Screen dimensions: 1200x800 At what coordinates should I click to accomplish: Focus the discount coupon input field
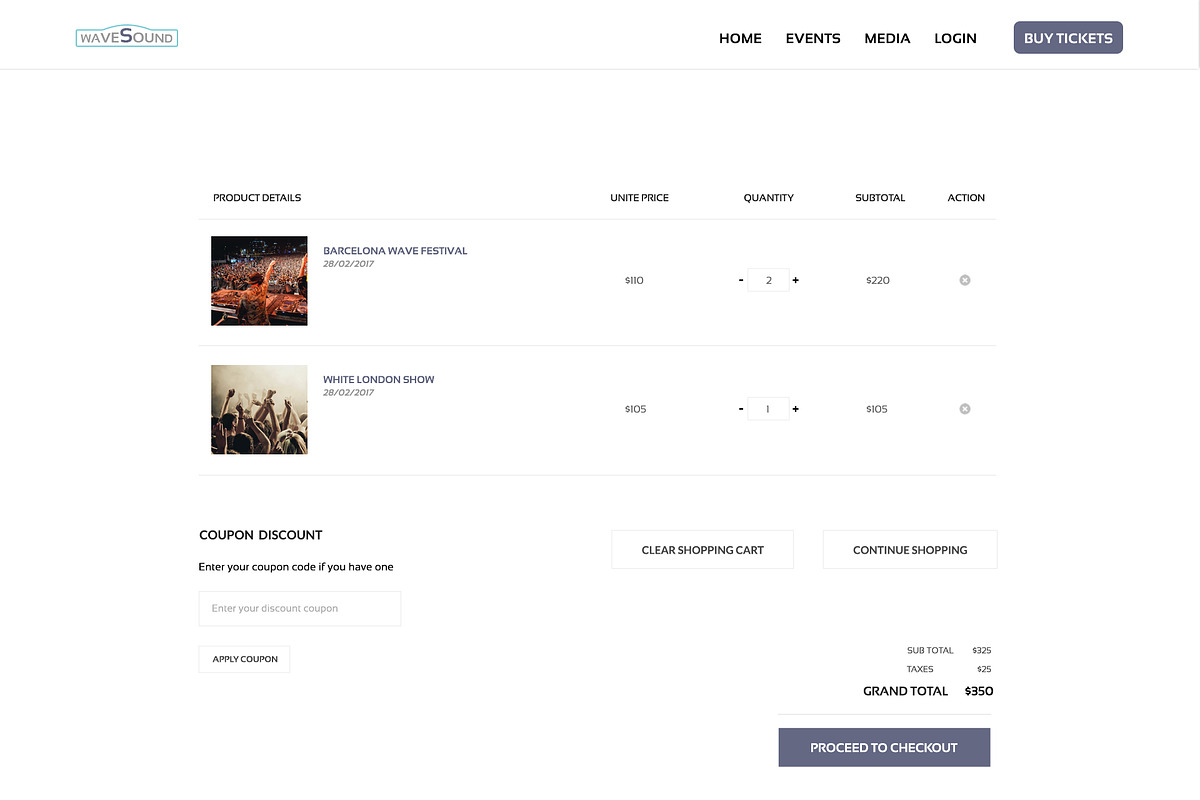click(x=300, y=608)
